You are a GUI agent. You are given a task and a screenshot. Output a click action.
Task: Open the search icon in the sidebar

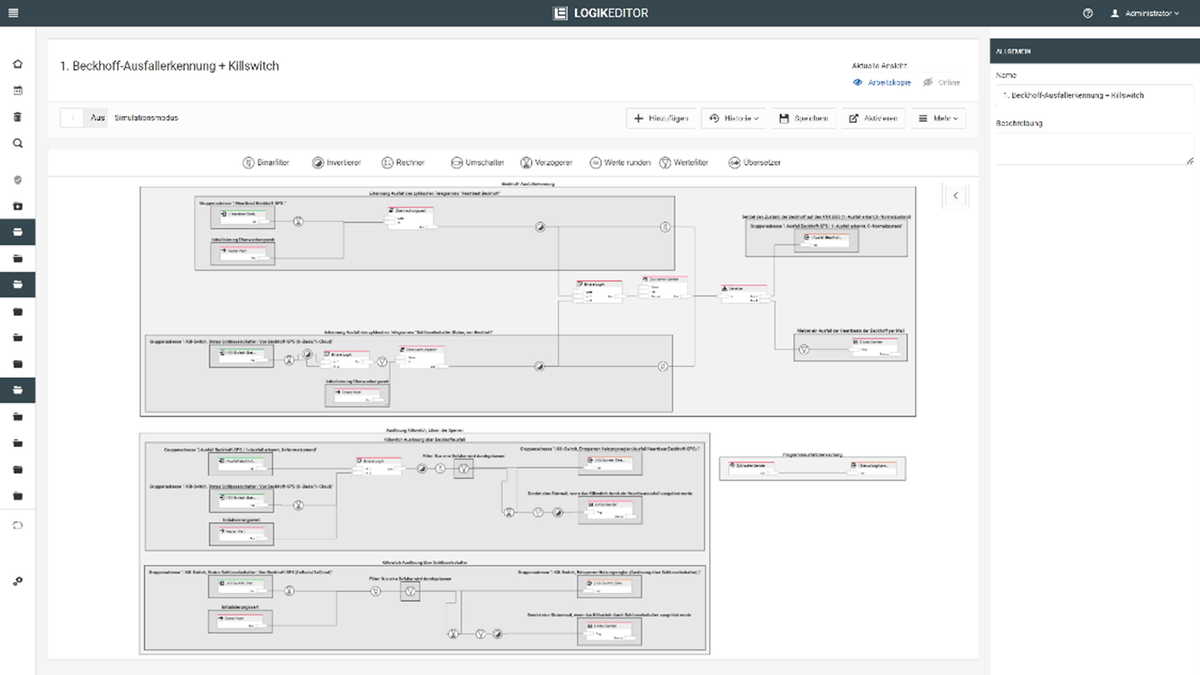click(x=17, y=143)
